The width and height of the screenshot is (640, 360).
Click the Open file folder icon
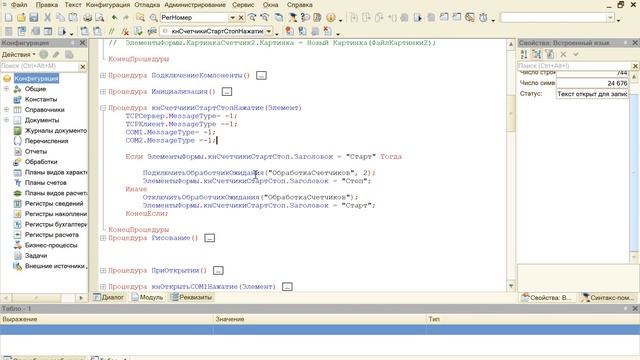21,18
